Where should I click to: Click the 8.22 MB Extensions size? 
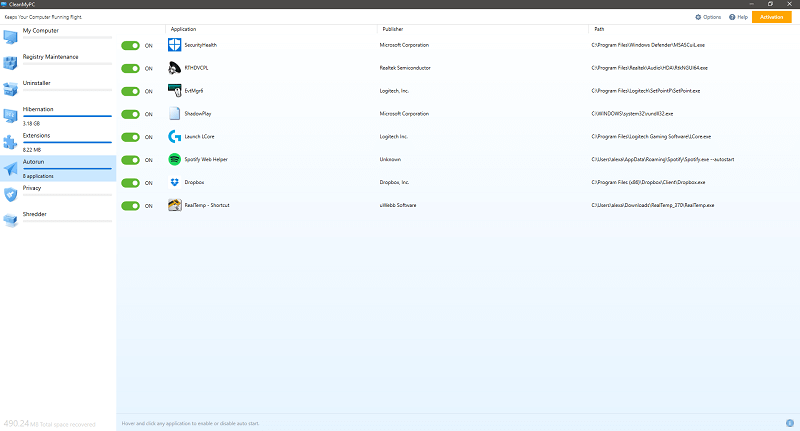pos(32,149)
